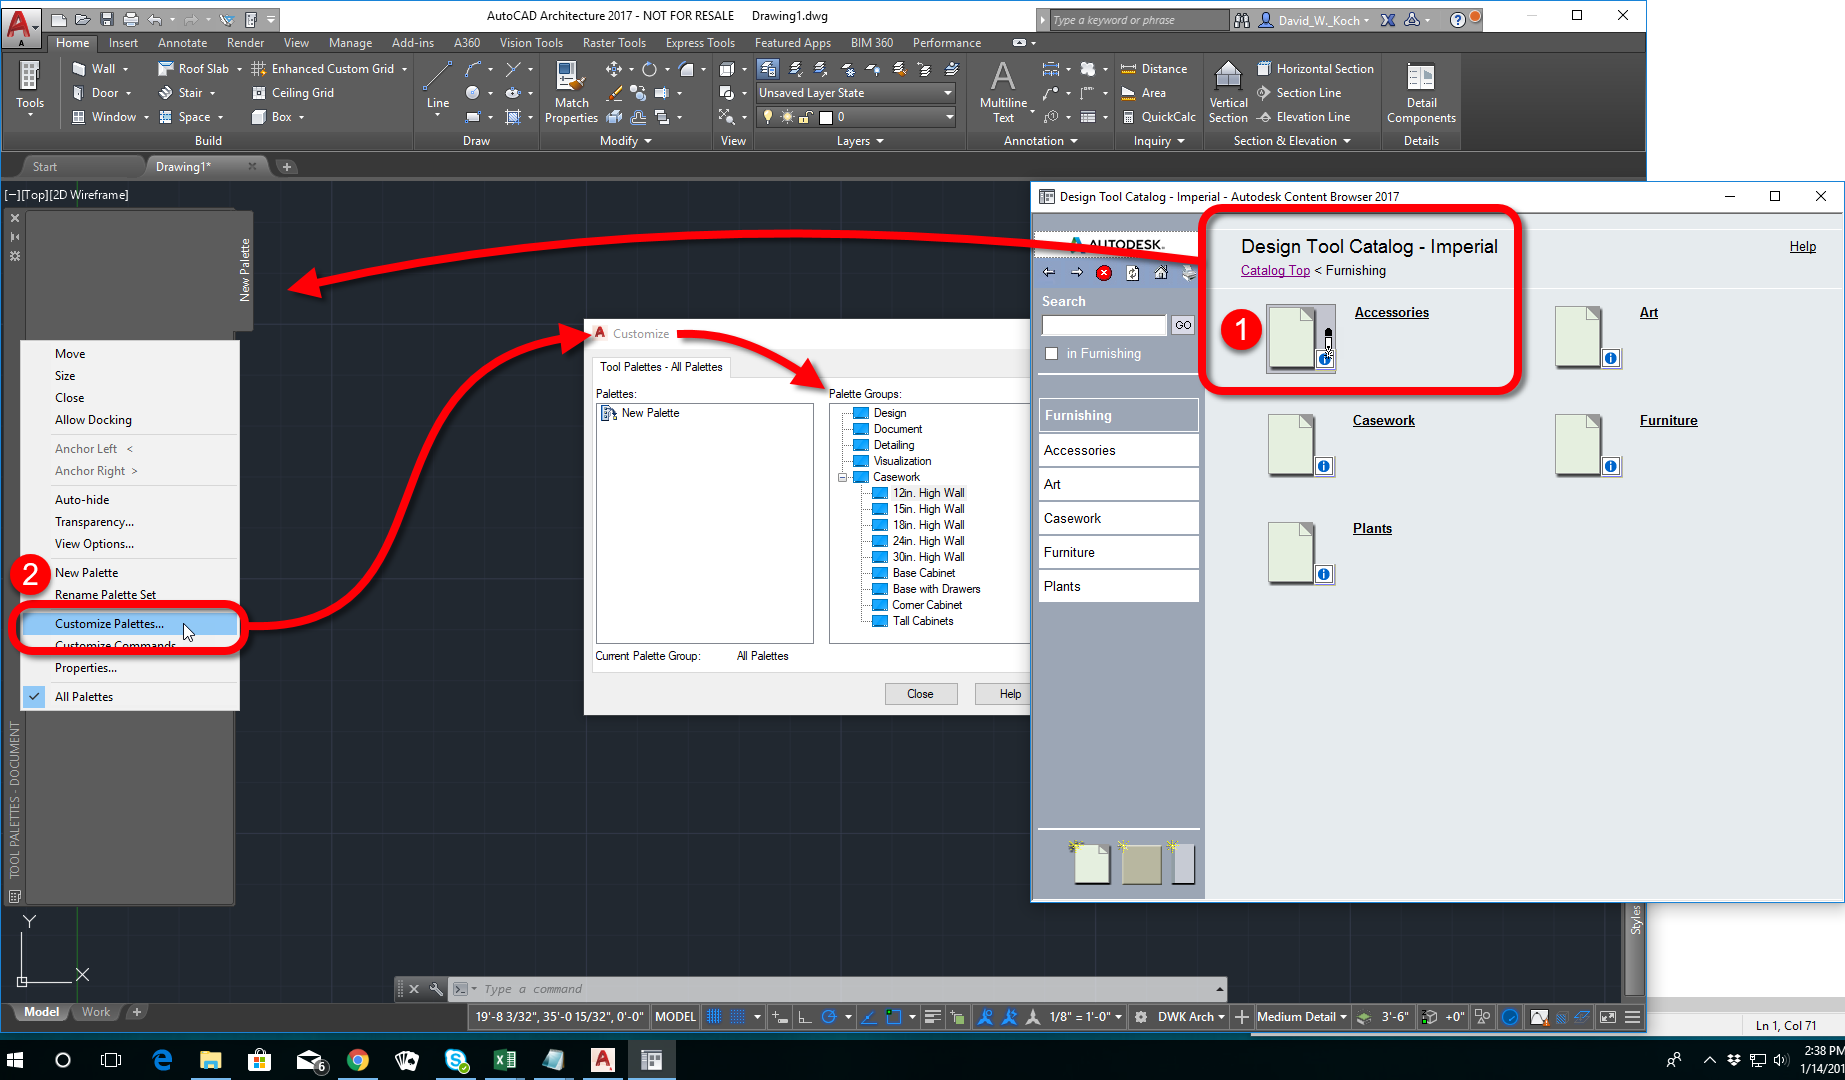1845x1080 pixels.
Task: Toggle the drawing grid display in status bar
Action: [715, 1017]
